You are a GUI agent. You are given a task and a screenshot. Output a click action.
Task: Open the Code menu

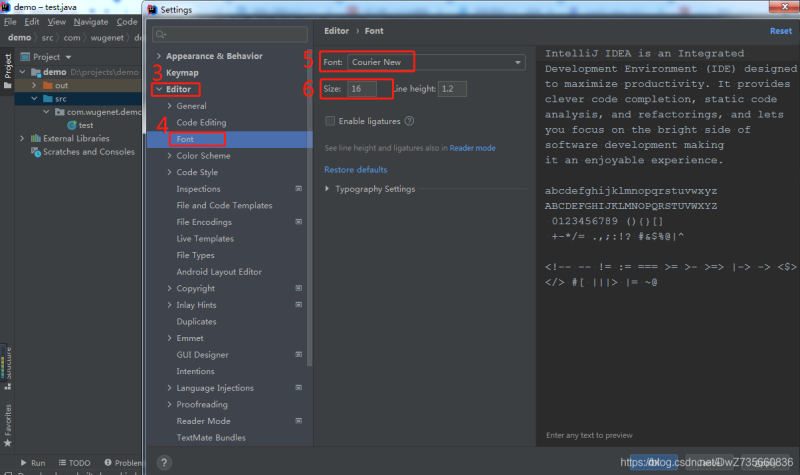(x=127, y=22)
